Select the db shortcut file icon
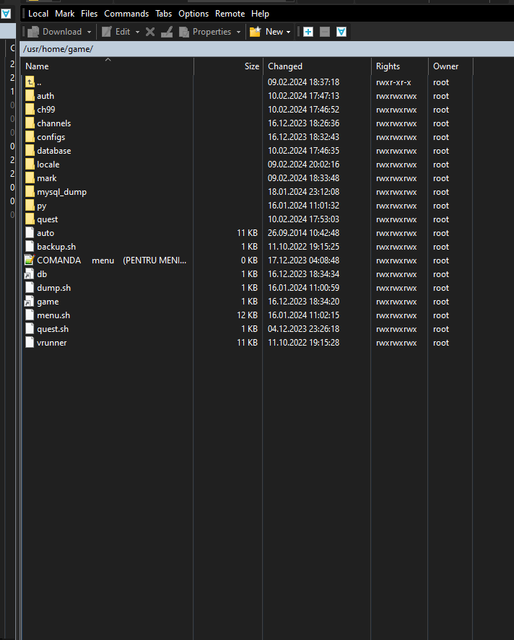Viewport: 514px width, 640px height. click(30, 274)
